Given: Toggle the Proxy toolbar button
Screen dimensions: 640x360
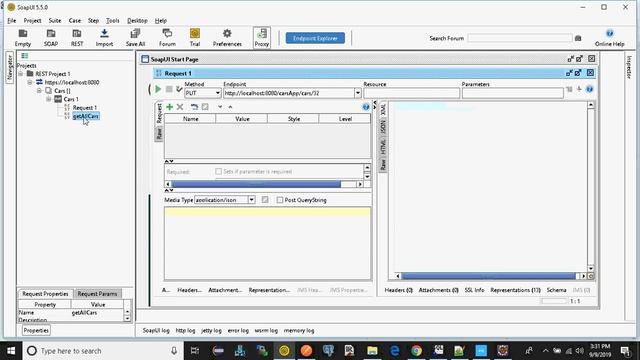Looking at the screenshot, I should pyautogui.click(x=262, y=38).
